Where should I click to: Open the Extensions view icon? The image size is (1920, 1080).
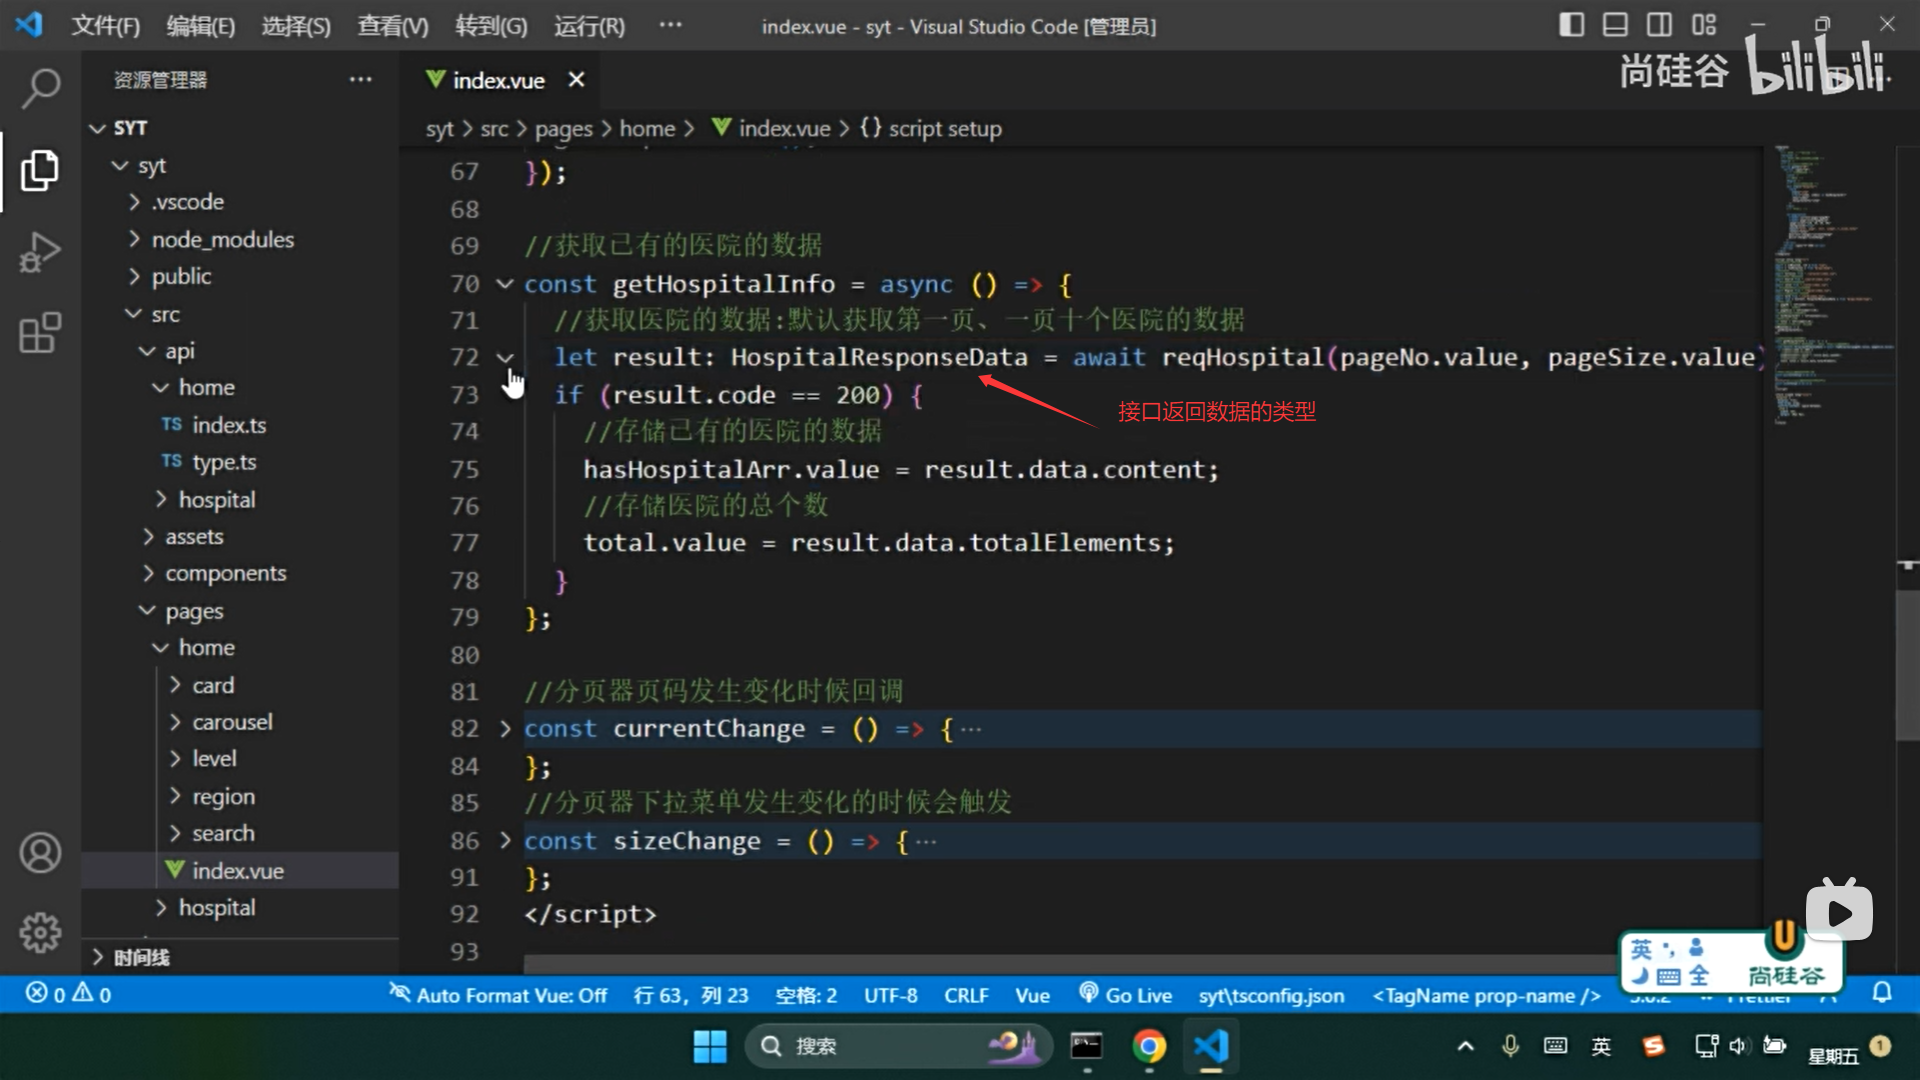[x=40, y=333]
